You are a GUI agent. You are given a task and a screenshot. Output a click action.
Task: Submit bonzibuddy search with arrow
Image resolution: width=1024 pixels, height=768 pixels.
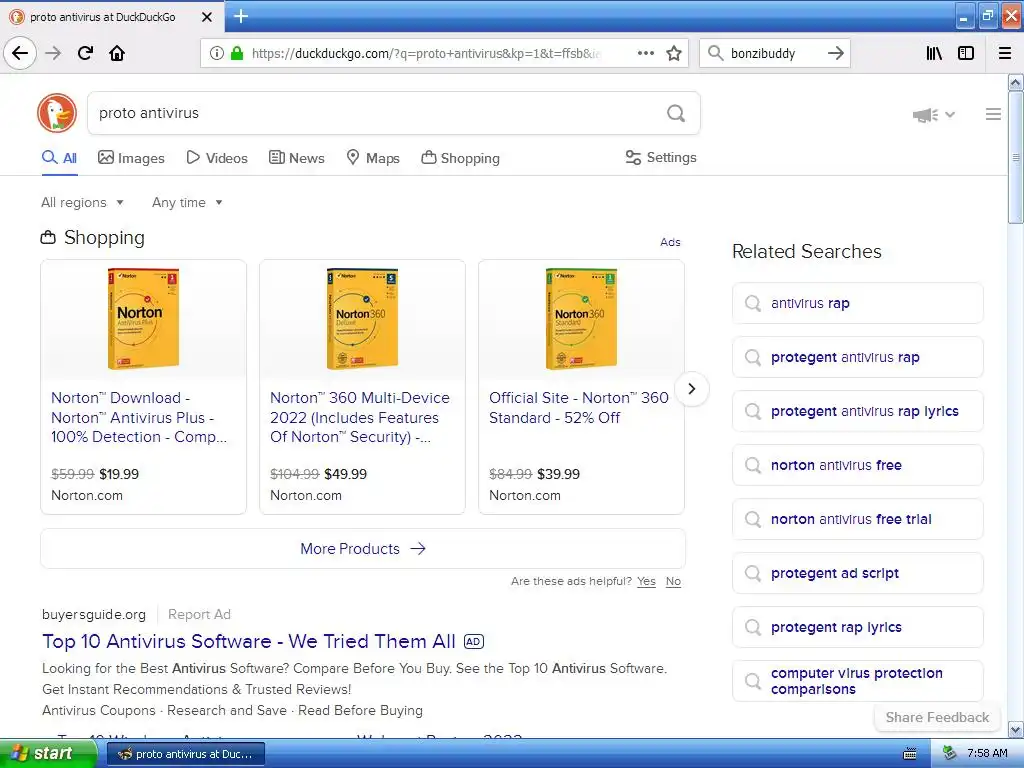[836, 53]
